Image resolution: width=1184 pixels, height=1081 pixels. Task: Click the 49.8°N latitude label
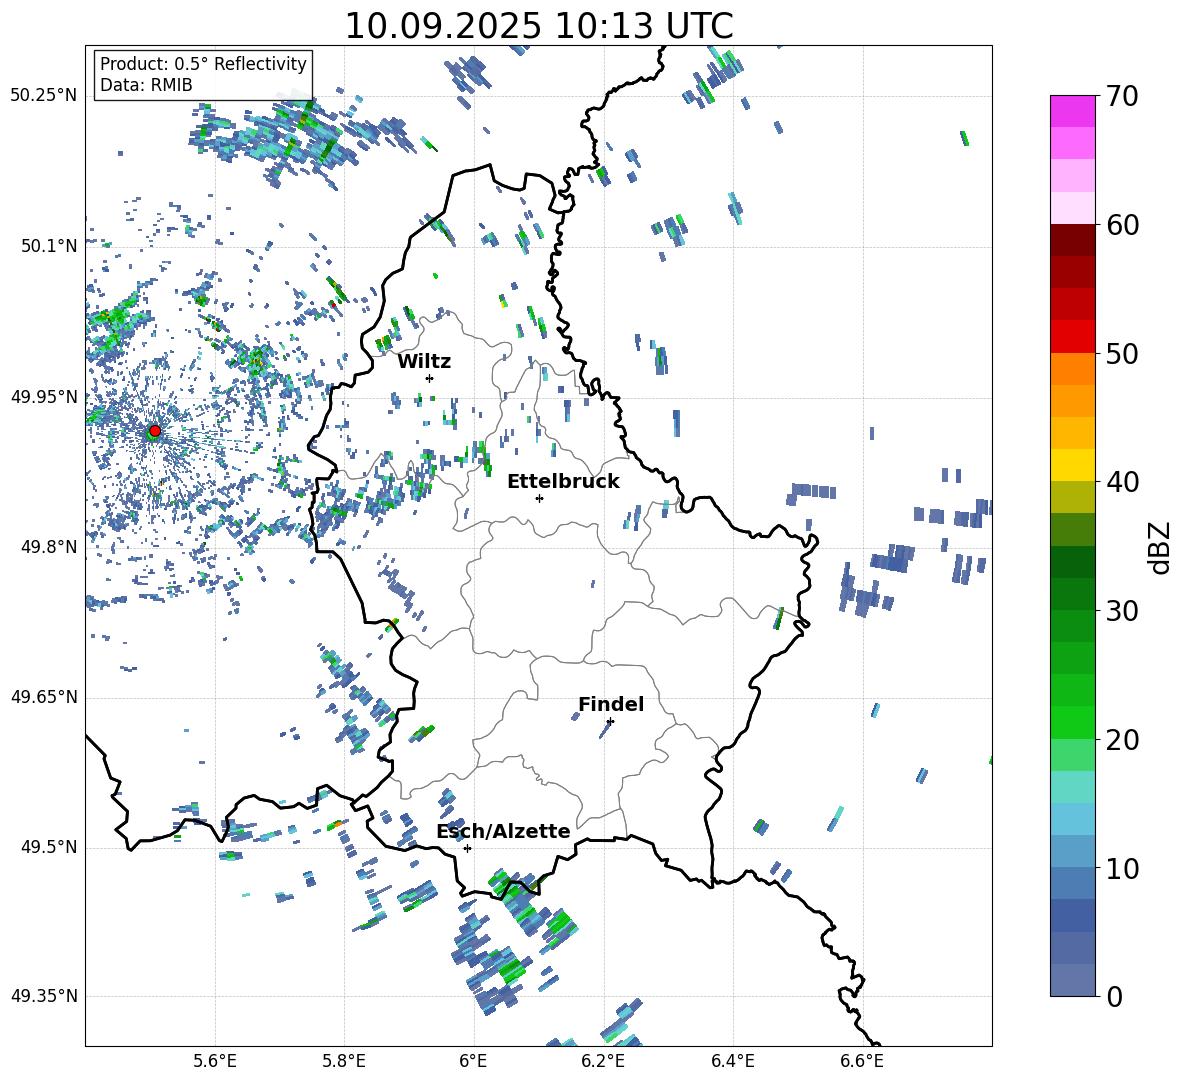[49, 547]
